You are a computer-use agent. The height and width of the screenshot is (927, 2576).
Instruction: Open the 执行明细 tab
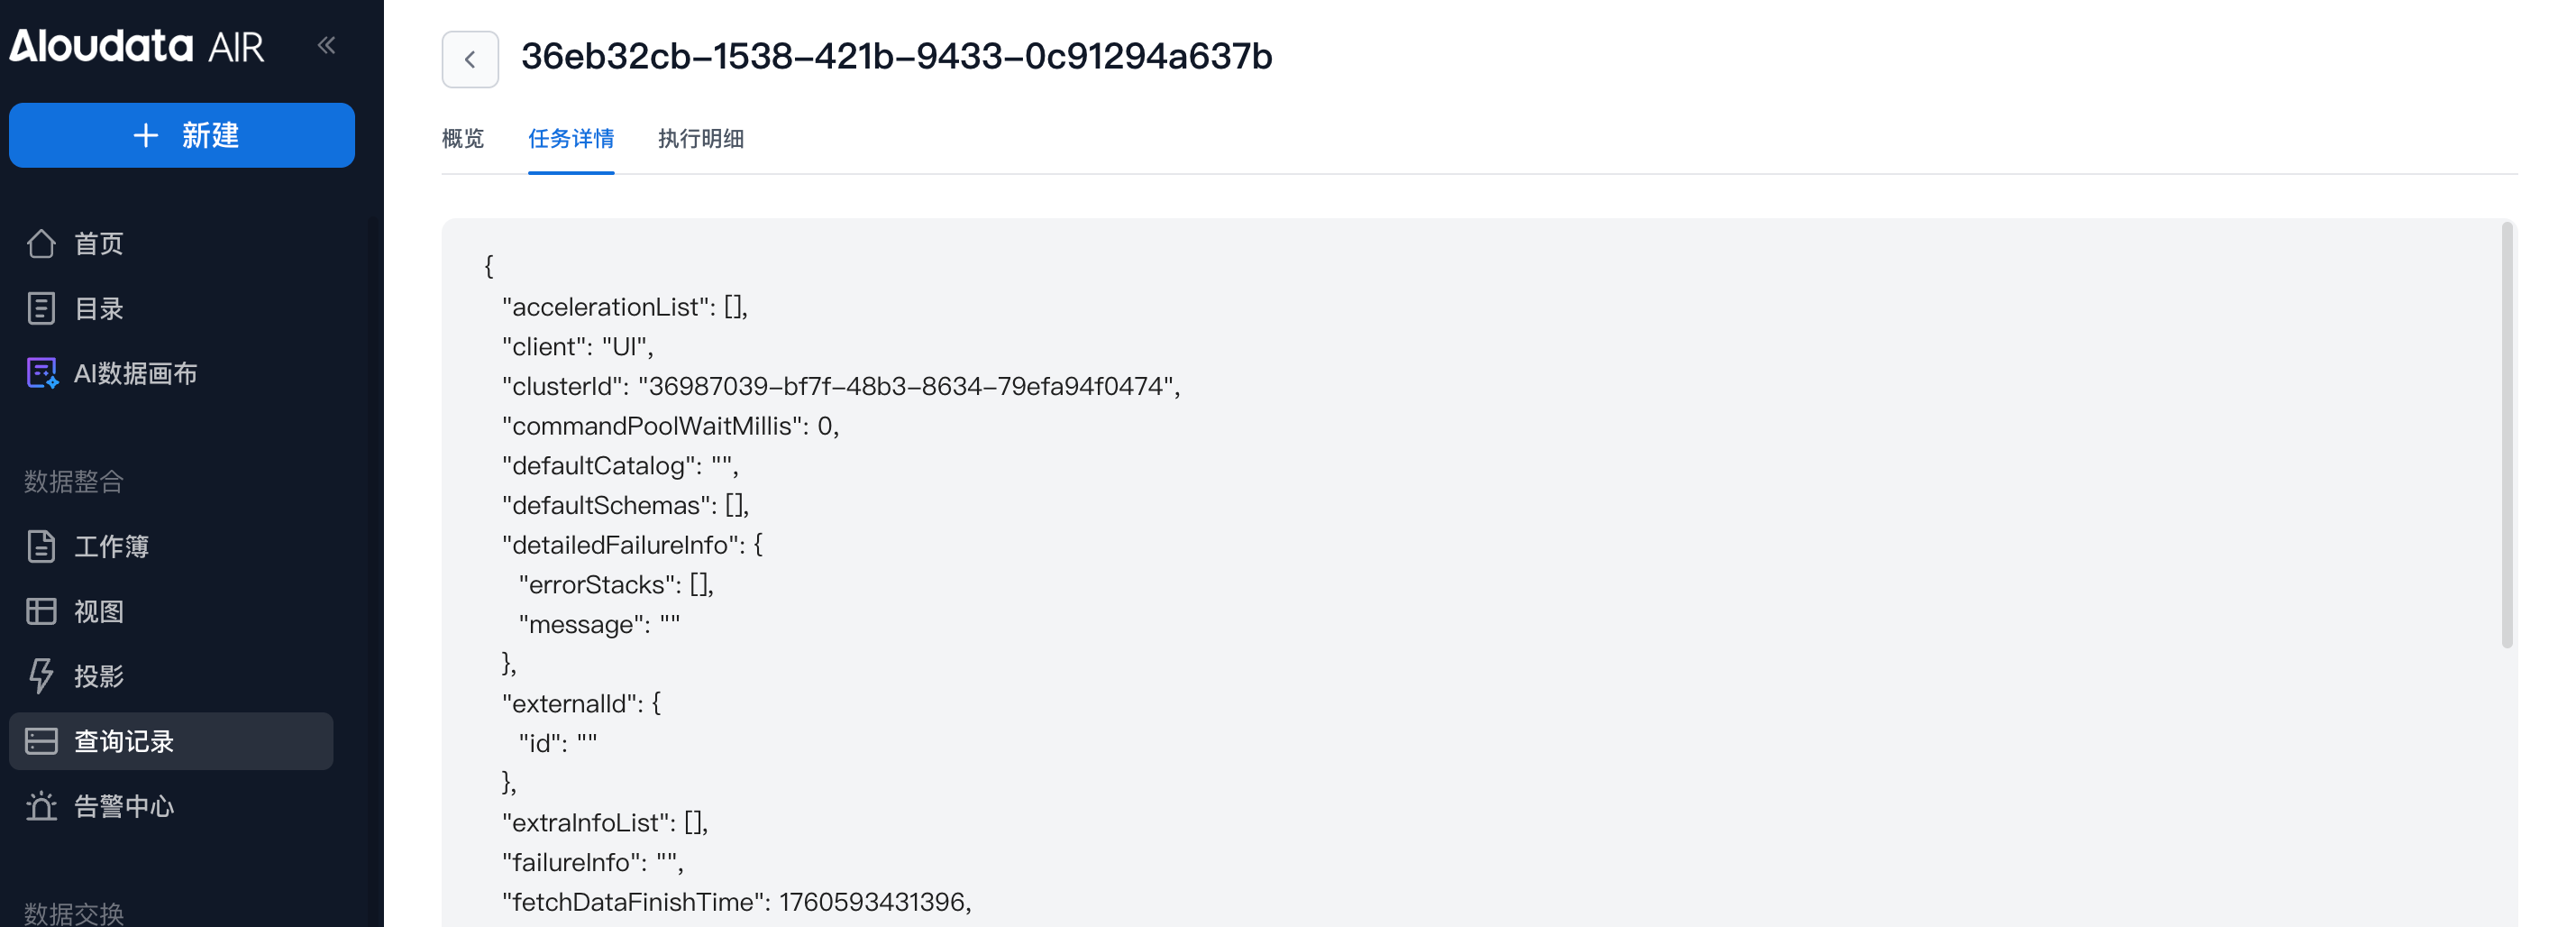click(700, 139)
